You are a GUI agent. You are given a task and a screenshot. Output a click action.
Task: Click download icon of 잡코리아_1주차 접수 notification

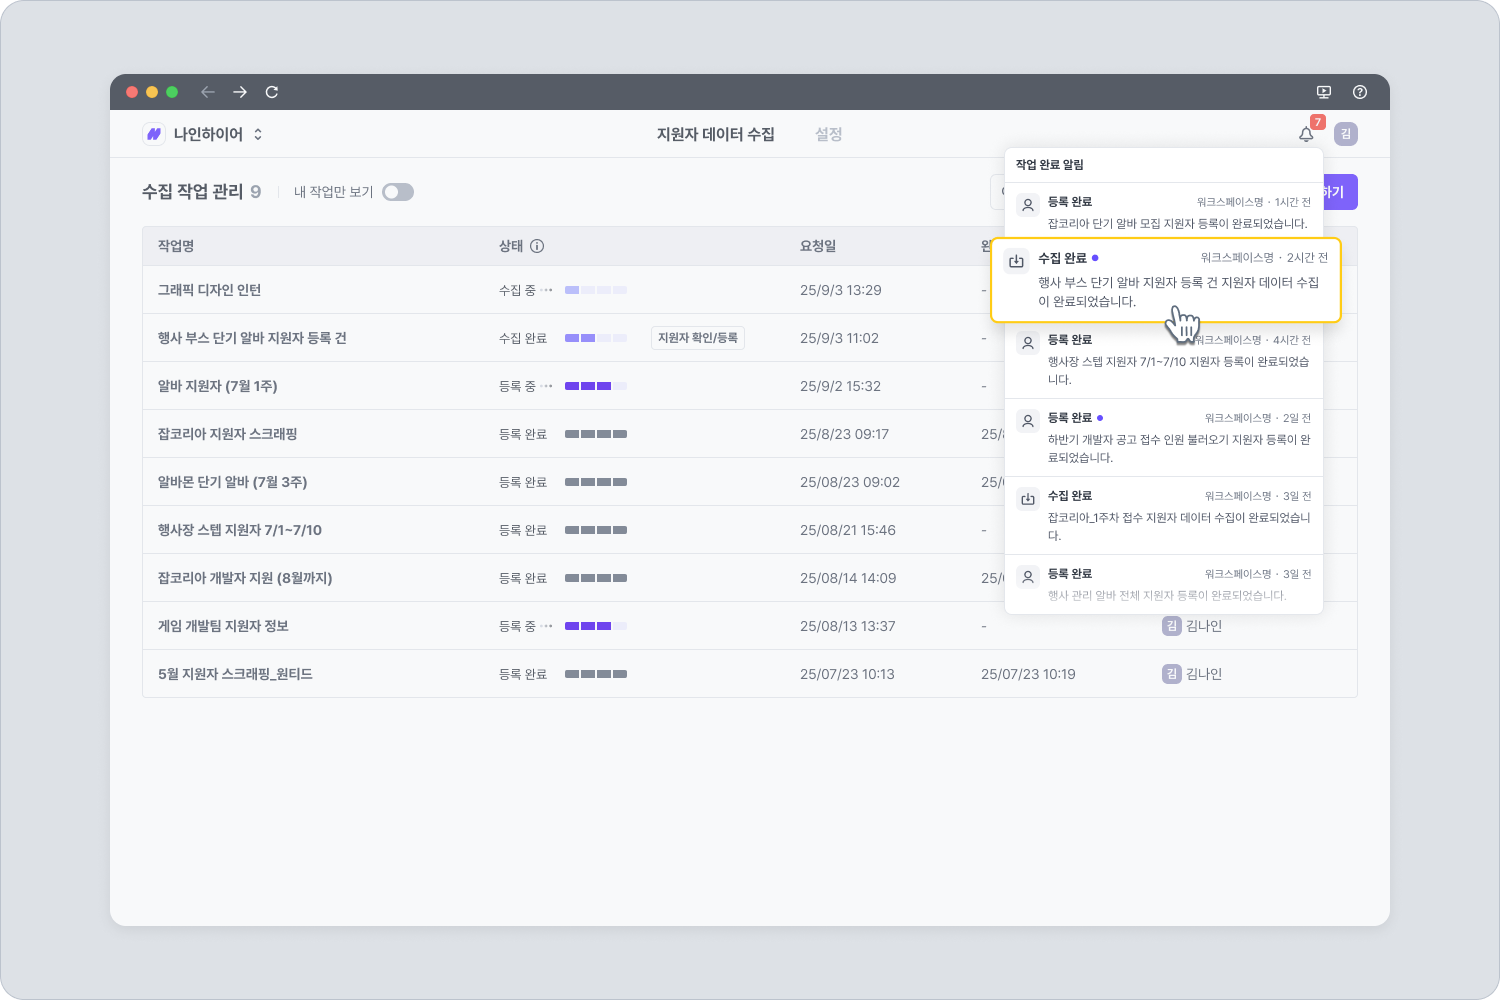click(1028, 500)
